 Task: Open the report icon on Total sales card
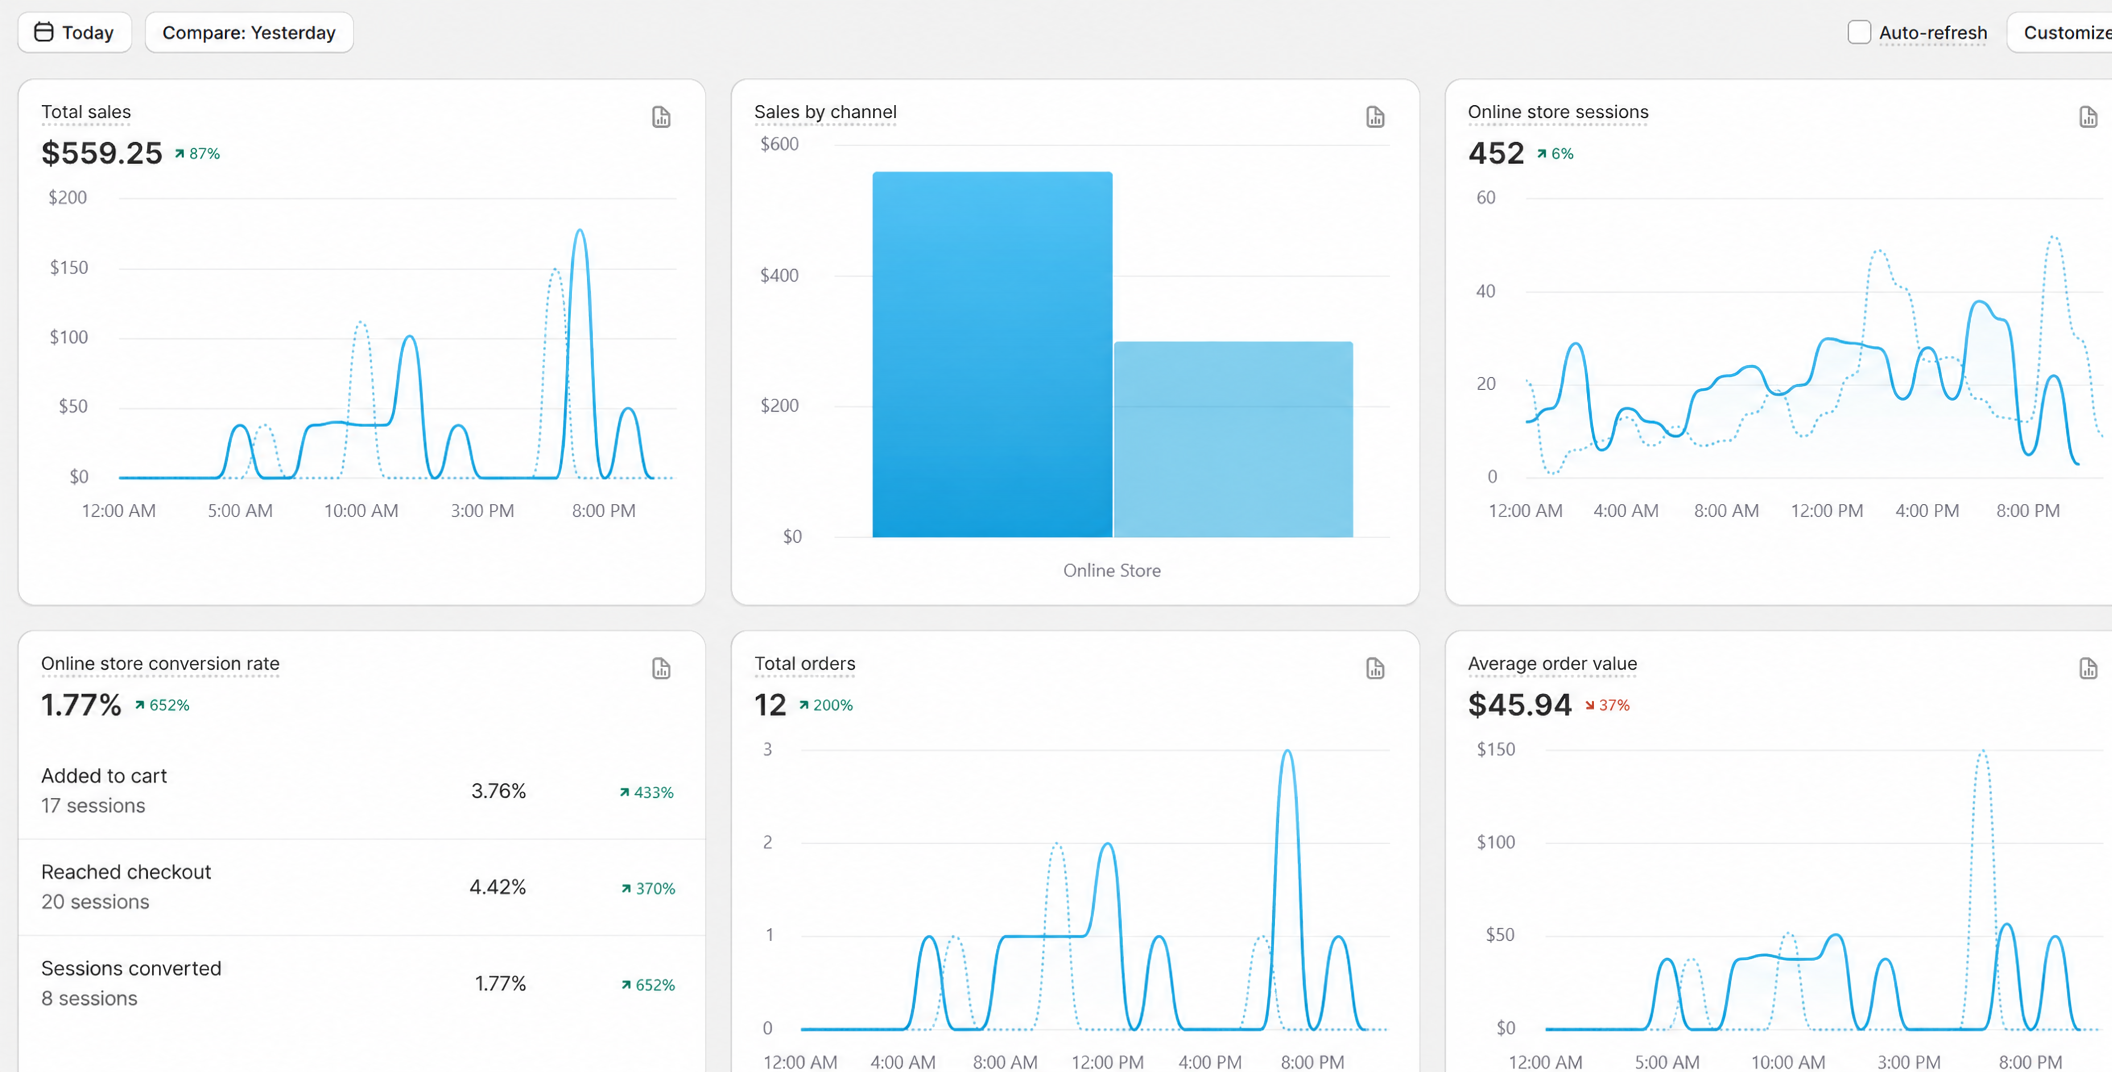(661, 117)
